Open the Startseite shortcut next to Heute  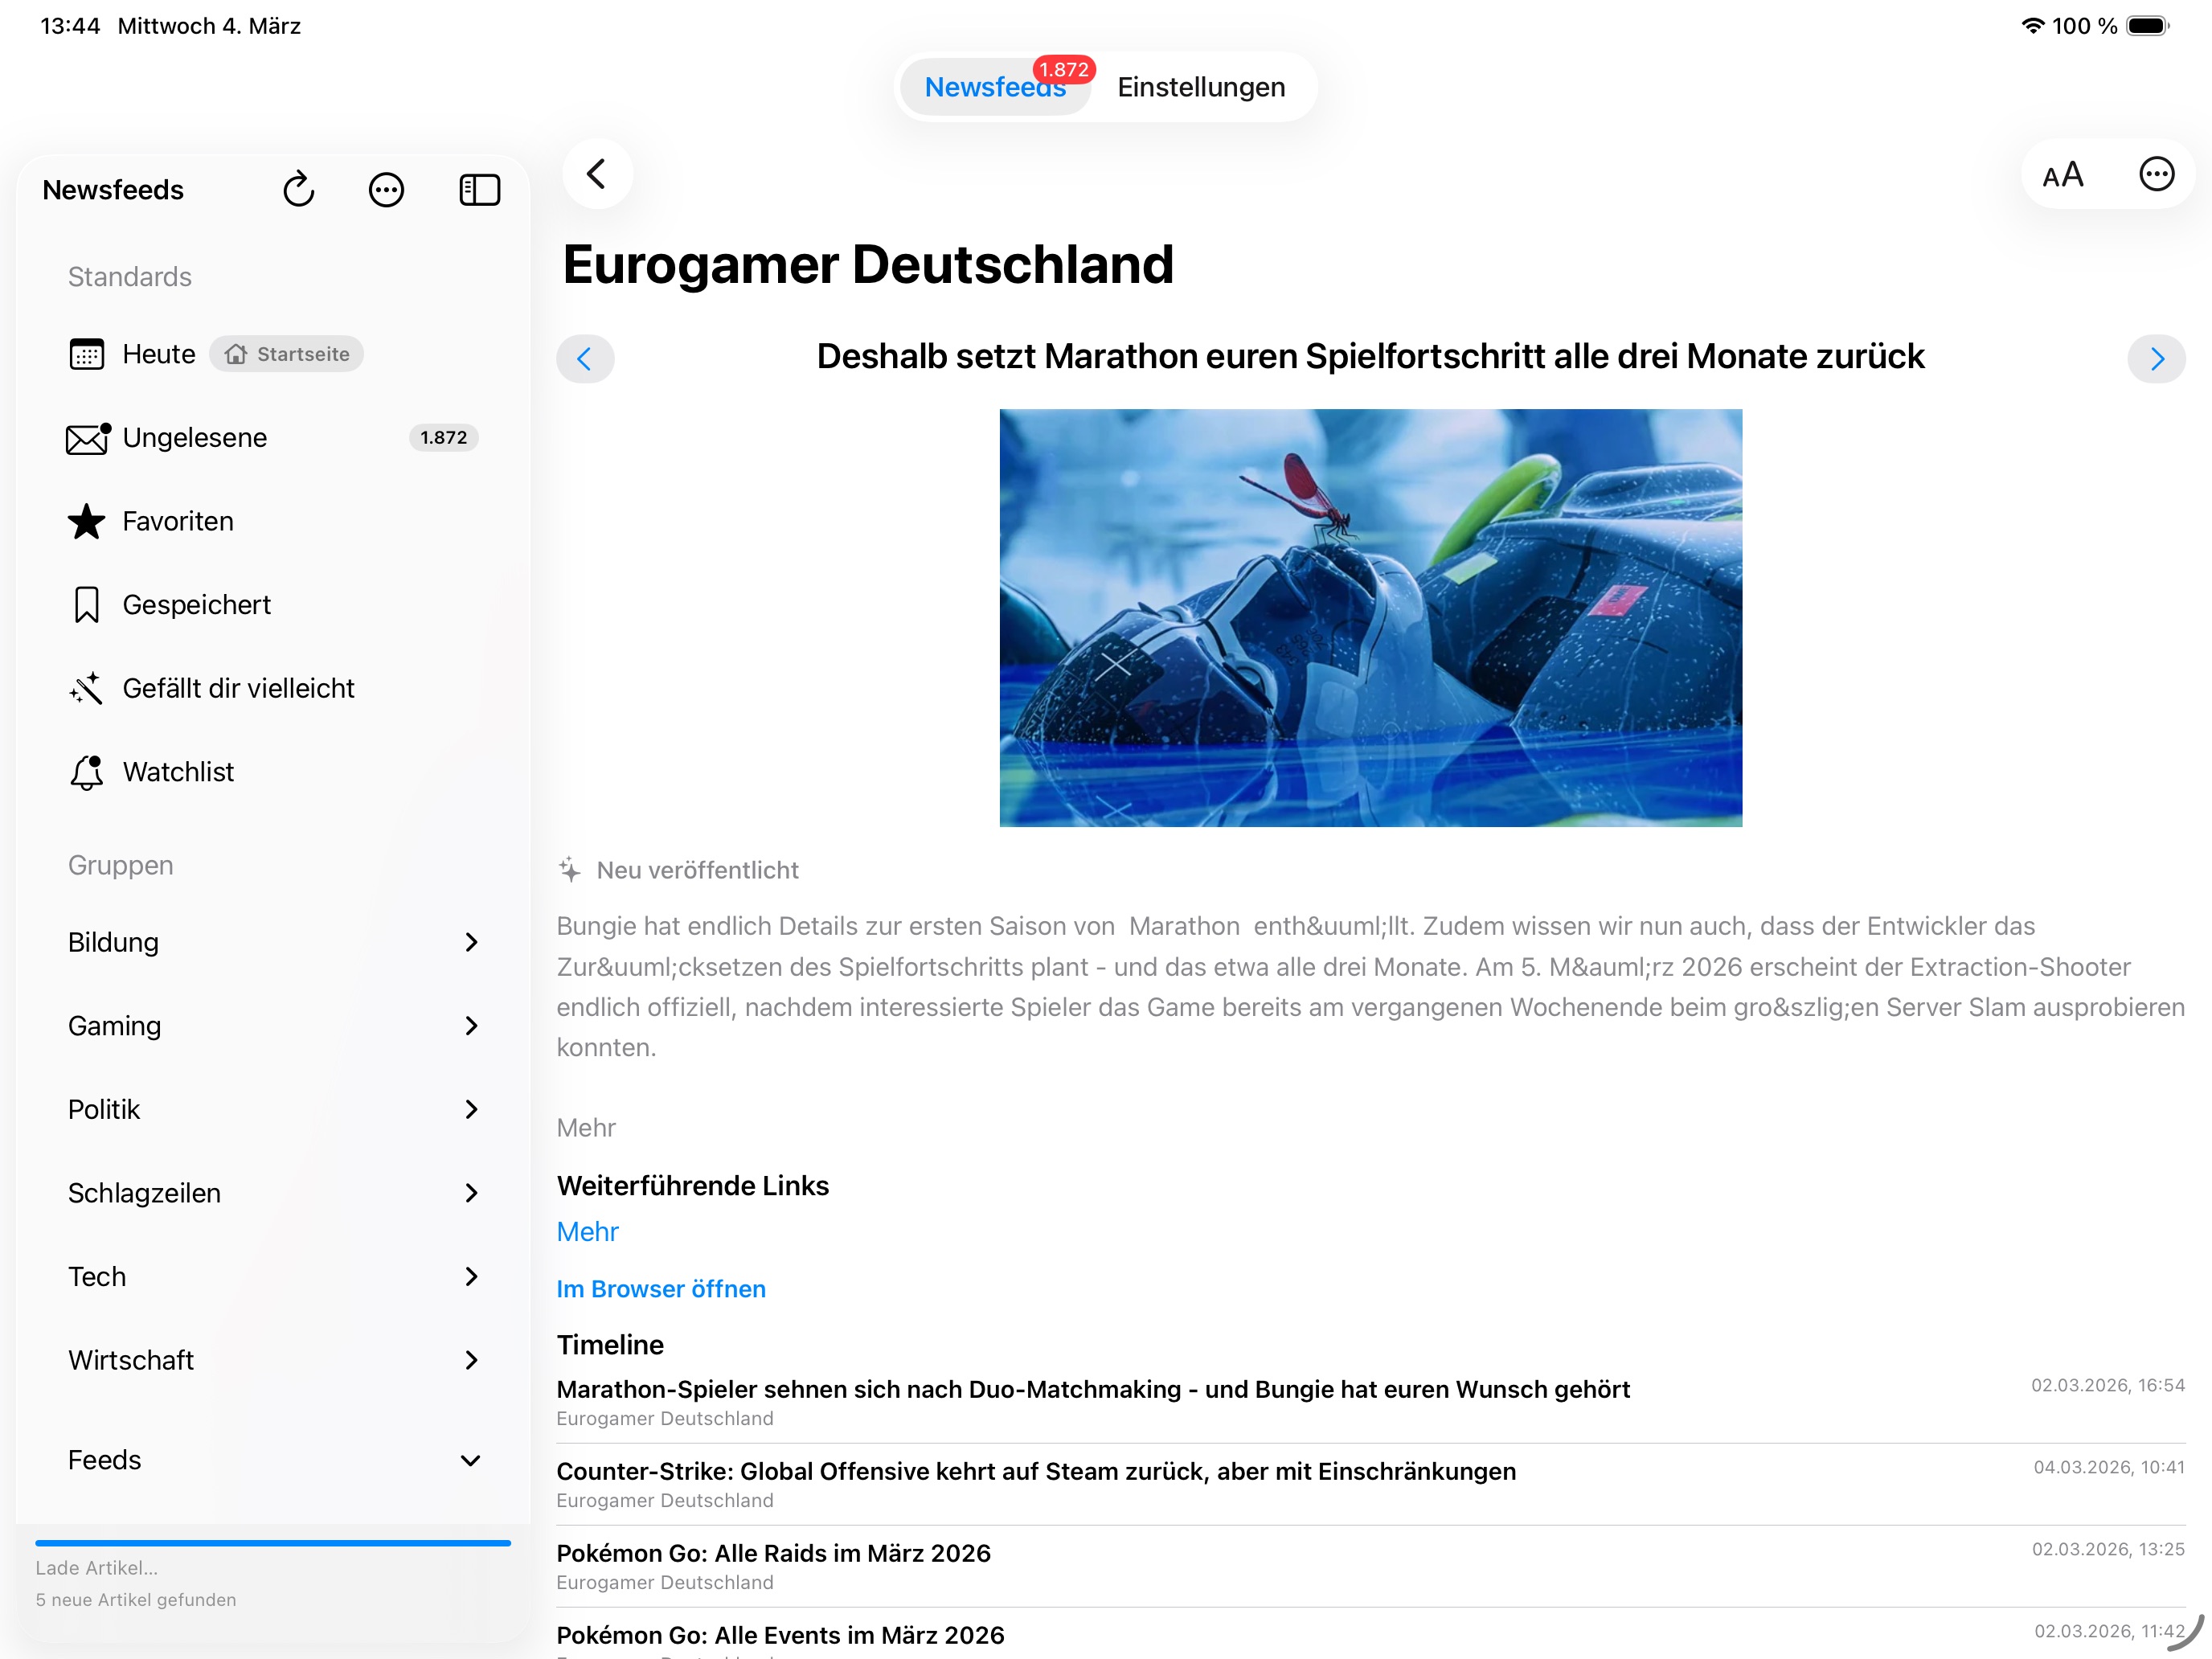click(286, 354)
